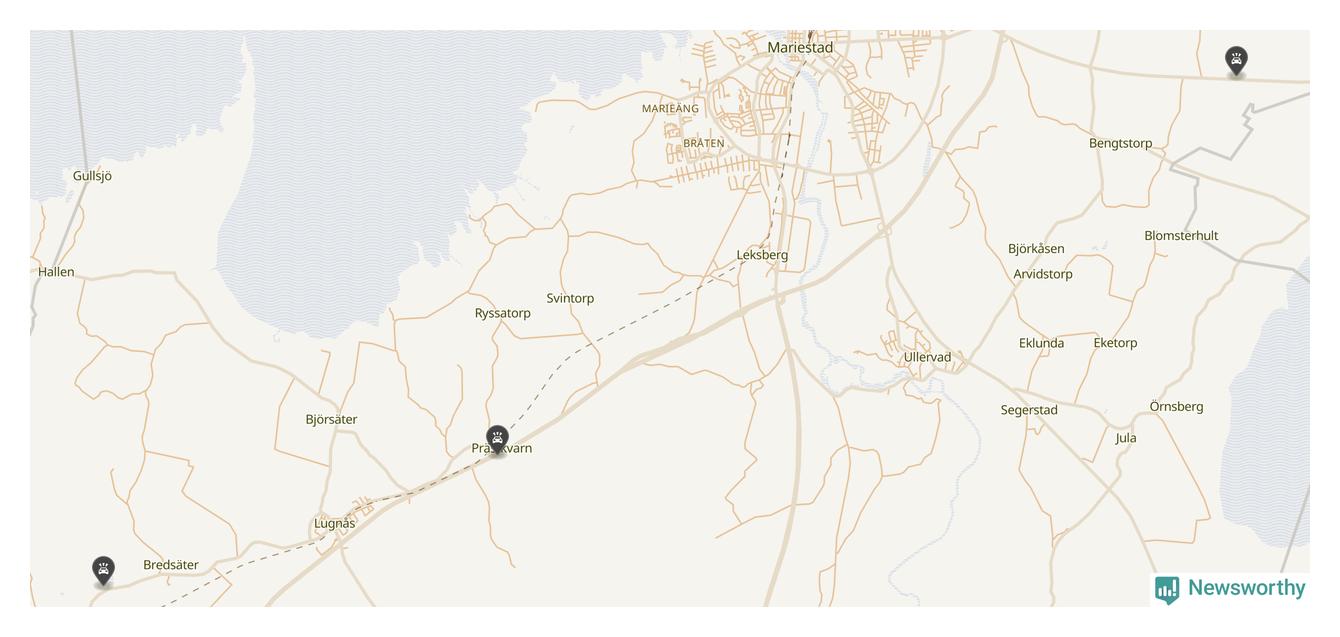Click the Hallen place label

tap(56, 272)
